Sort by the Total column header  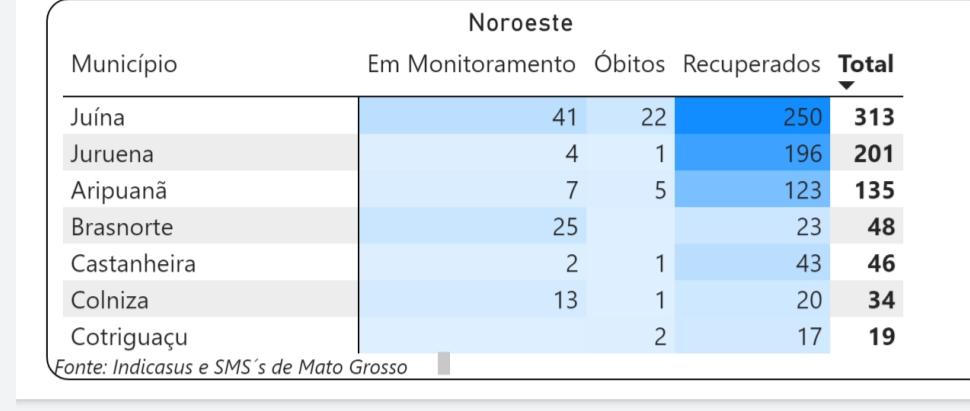pos(865,64)
